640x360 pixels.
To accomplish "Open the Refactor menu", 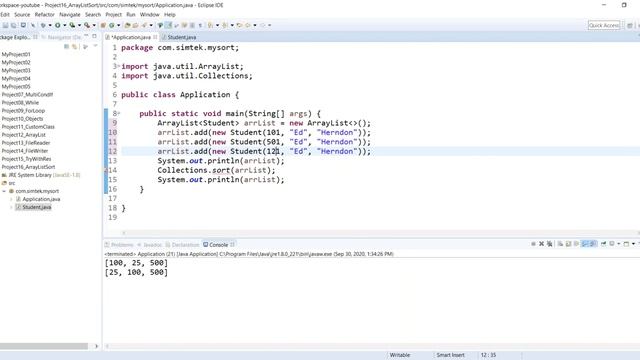I will [44, 14].
